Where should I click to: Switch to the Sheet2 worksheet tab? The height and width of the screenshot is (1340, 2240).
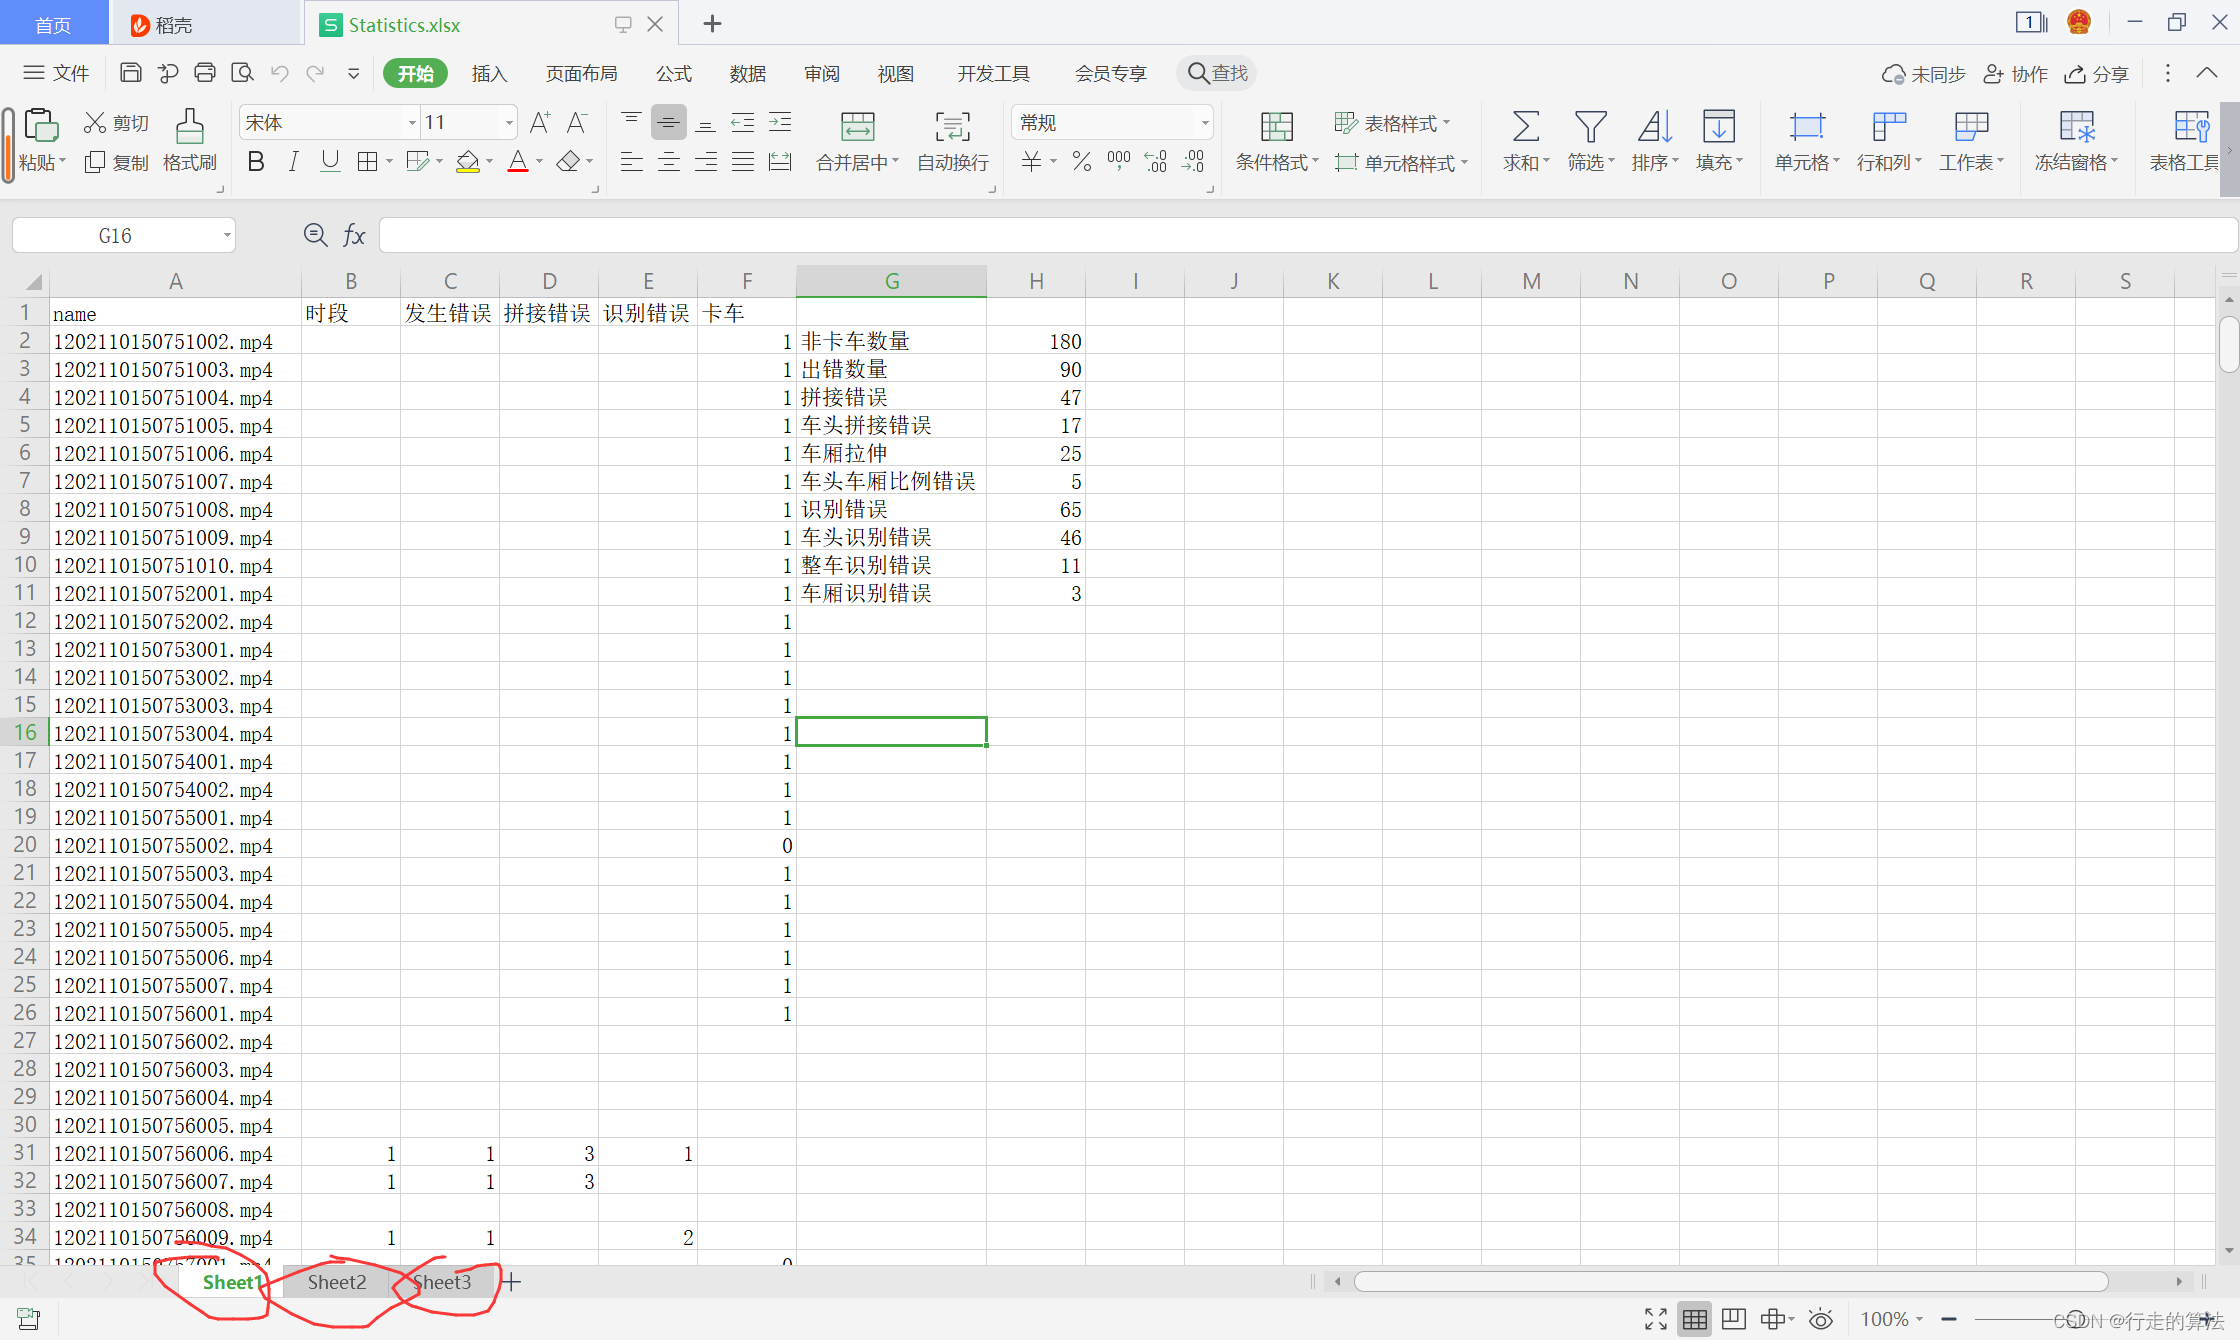pyautogui.click(x=337, y=1282)
